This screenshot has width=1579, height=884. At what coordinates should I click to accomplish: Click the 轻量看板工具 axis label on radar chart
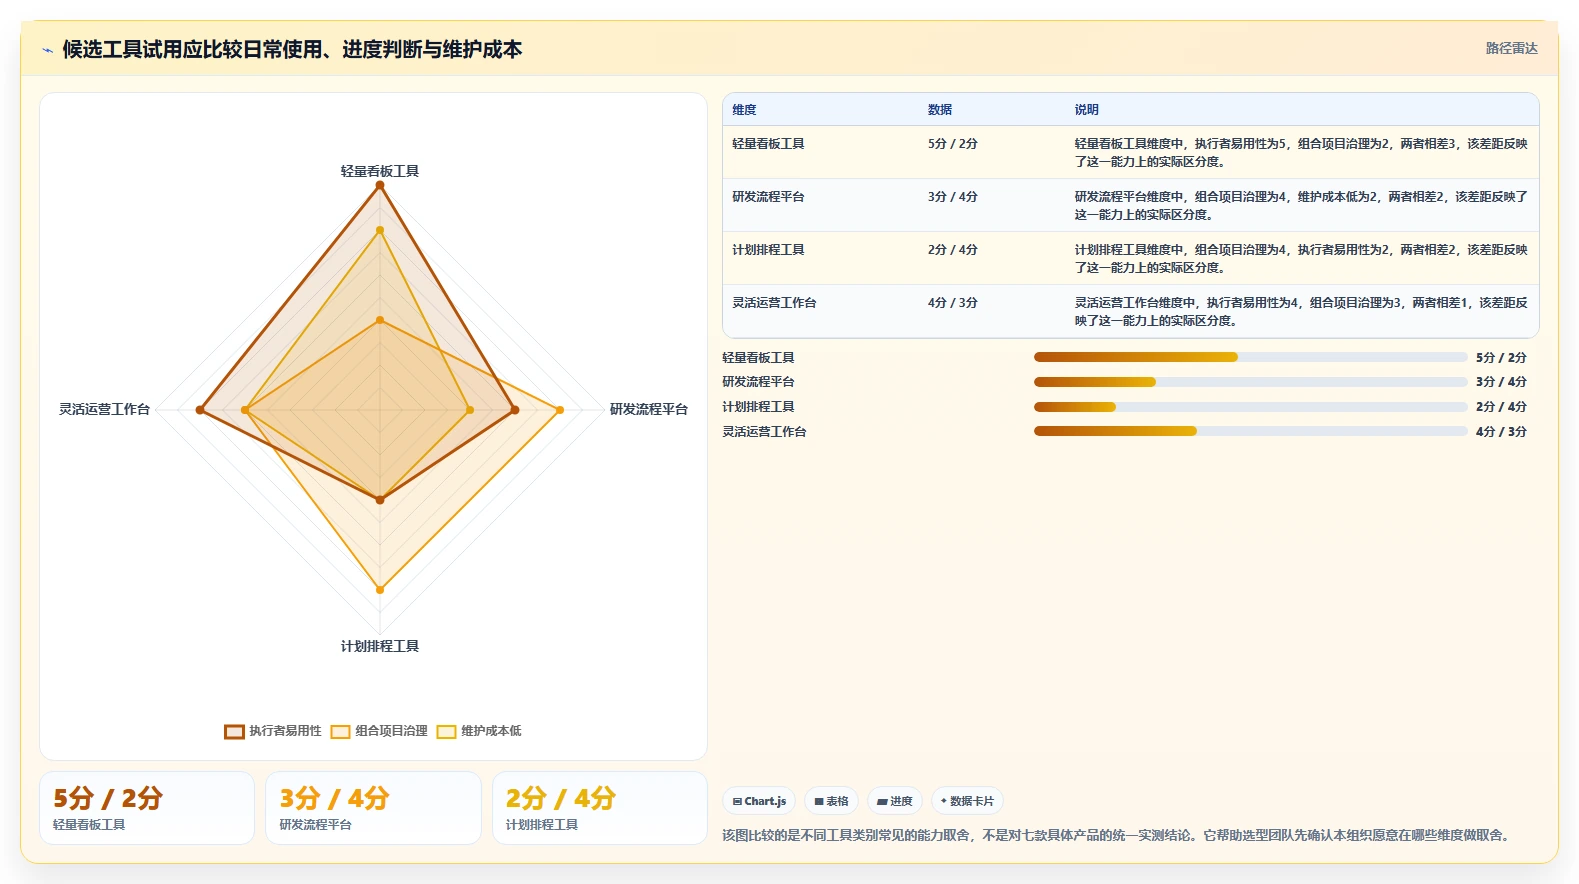(380, 171)
